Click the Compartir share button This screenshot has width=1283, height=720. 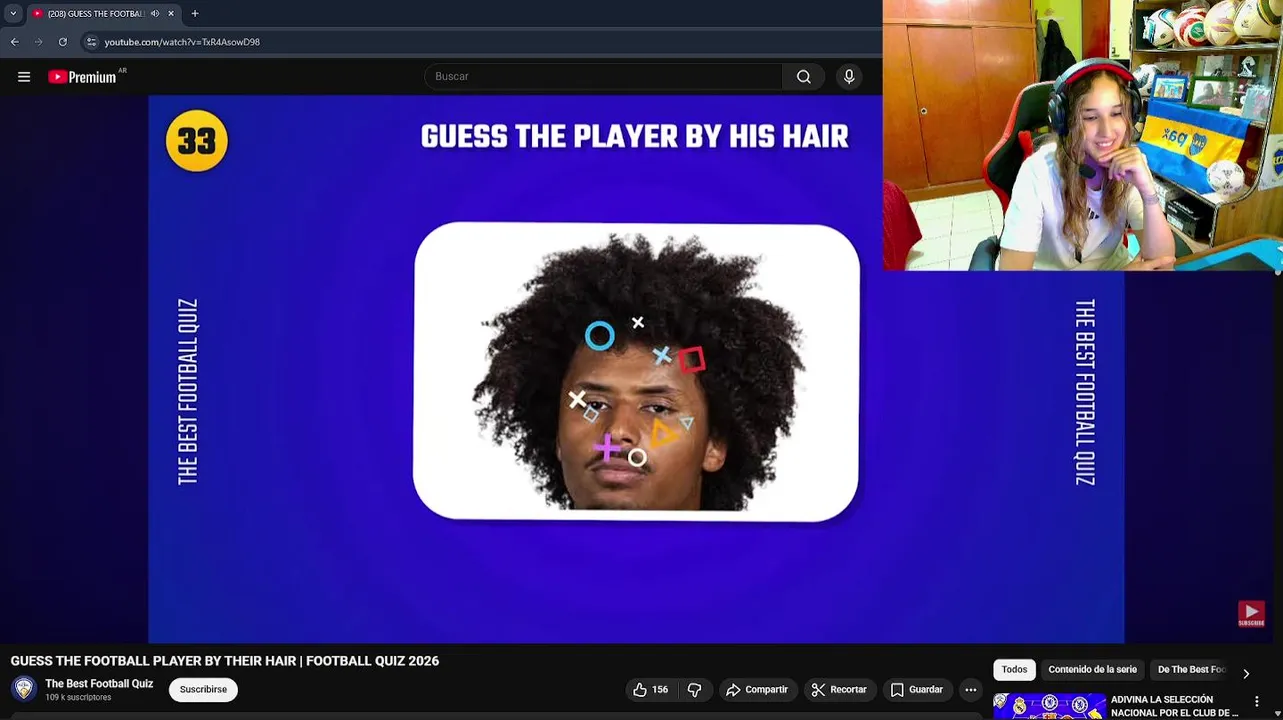(757, 690)
